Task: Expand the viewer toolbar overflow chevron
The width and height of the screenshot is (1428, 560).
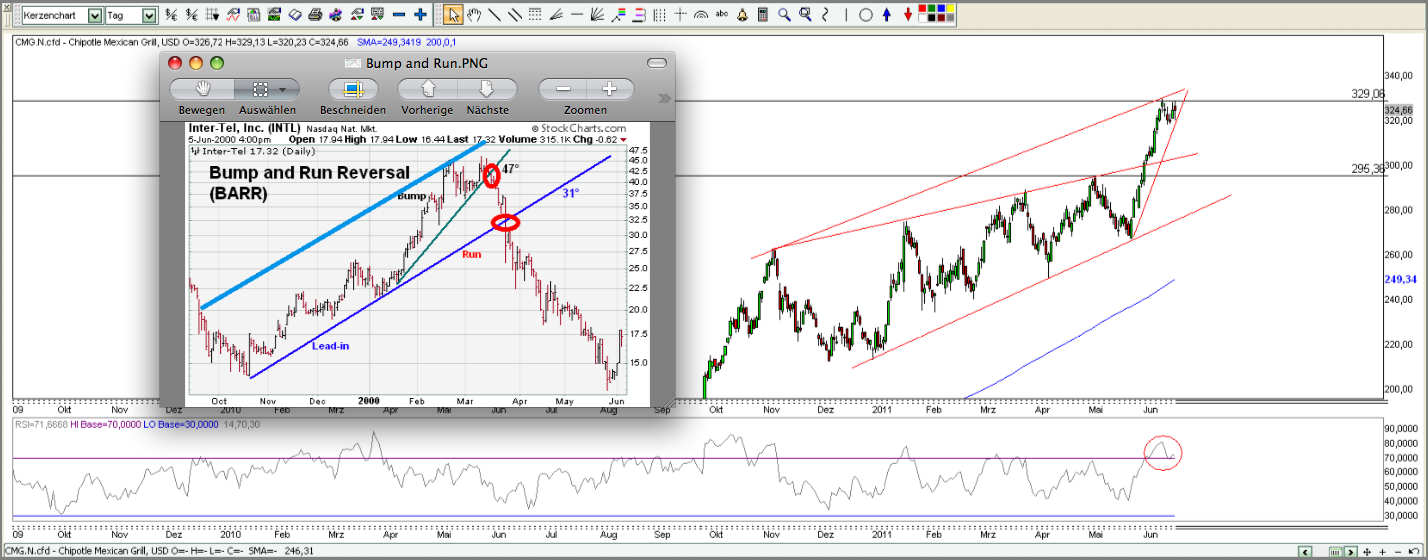Action: [x=664, y=98]
